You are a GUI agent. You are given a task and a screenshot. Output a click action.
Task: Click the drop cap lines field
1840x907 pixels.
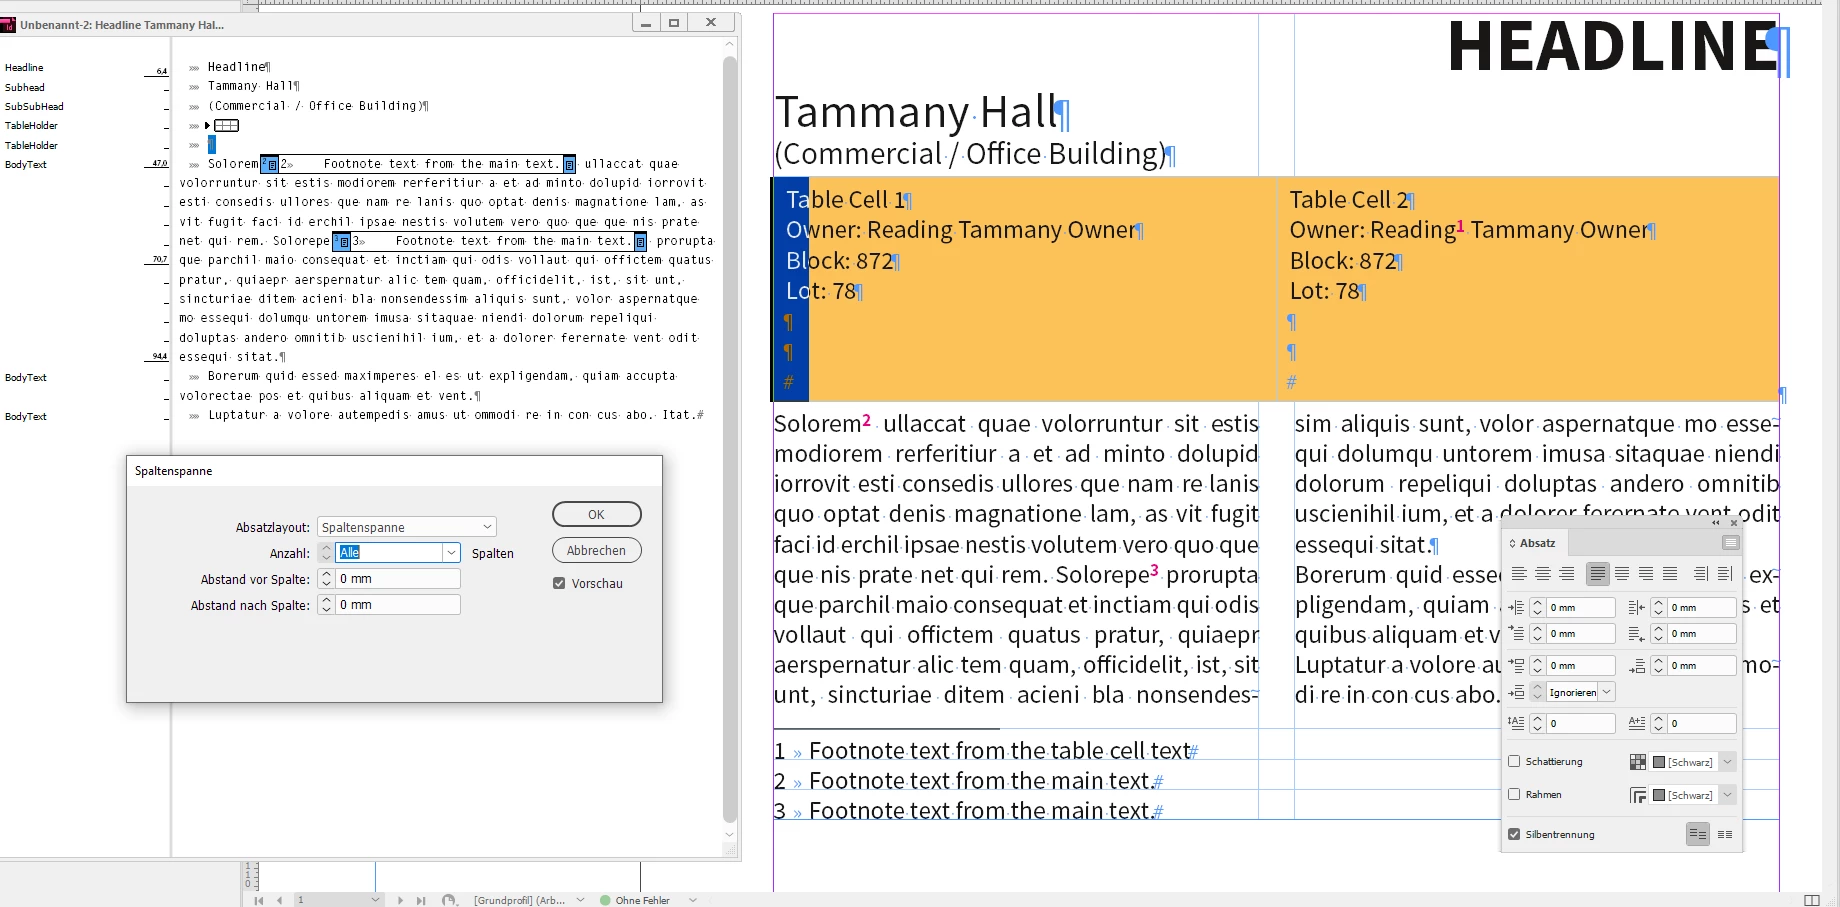[1580, 723]
